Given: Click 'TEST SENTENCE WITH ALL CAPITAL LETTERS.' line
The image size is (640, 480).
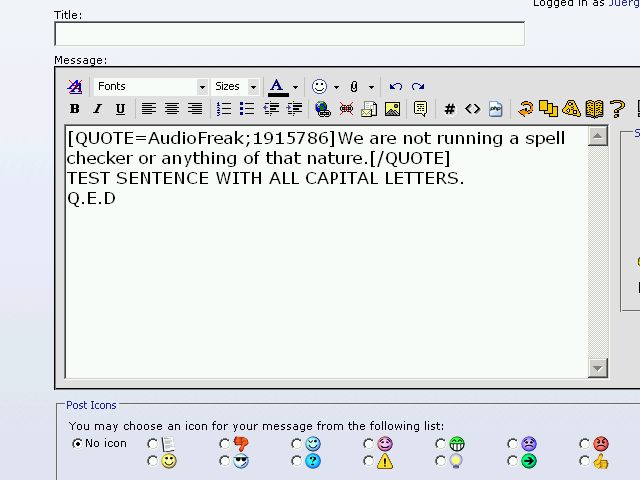Looking at the screenshot, I should (265, 178).
